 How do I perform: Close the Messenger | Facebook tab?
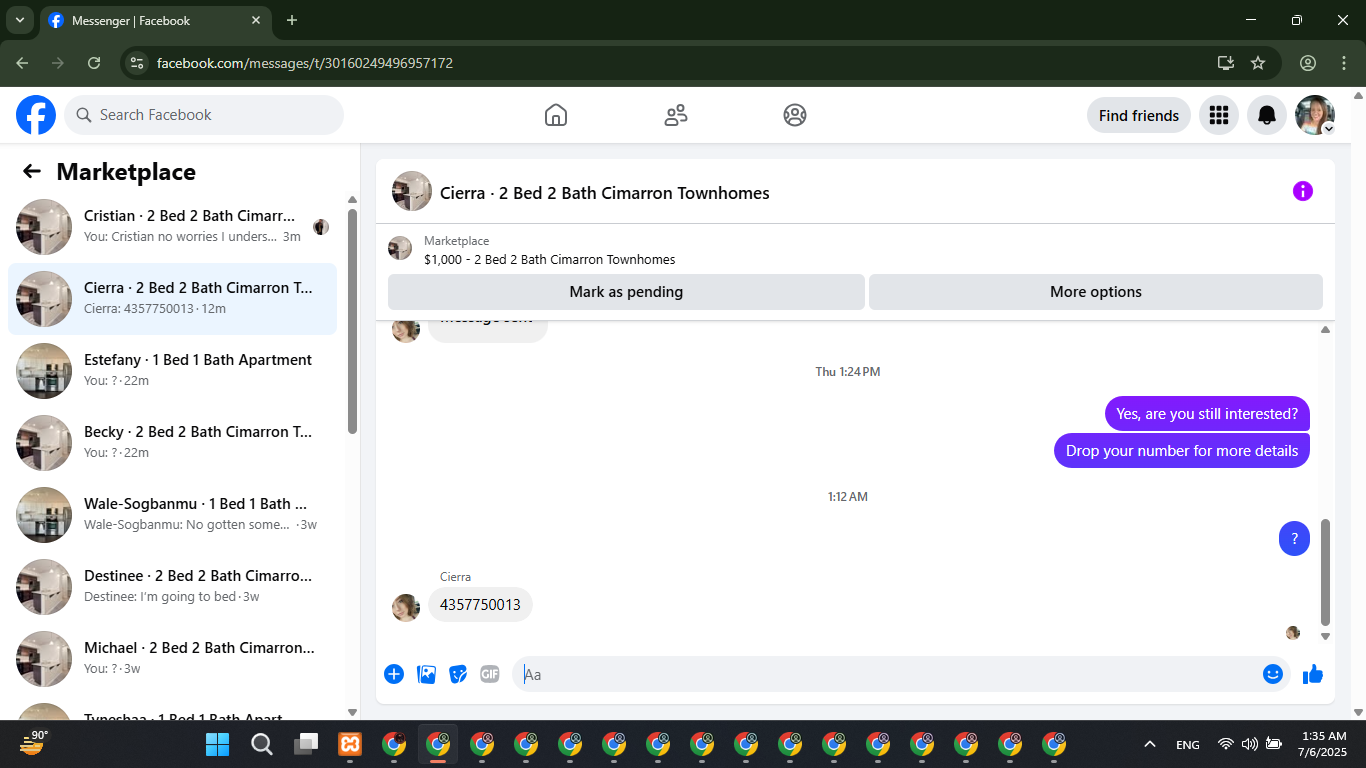tap(257, 20)
